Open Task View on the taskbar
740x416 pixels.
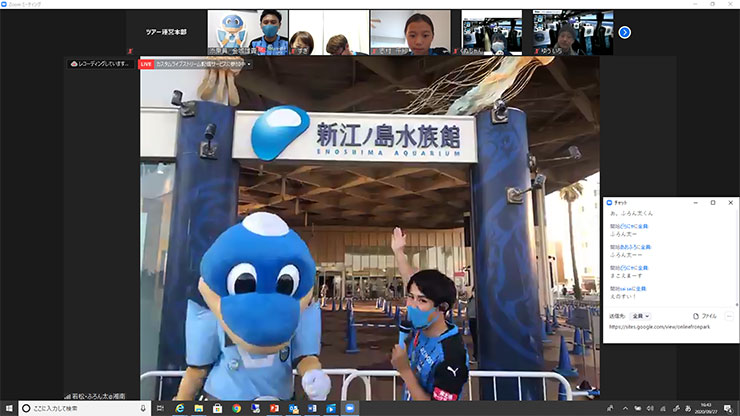(x=160, y=408)
